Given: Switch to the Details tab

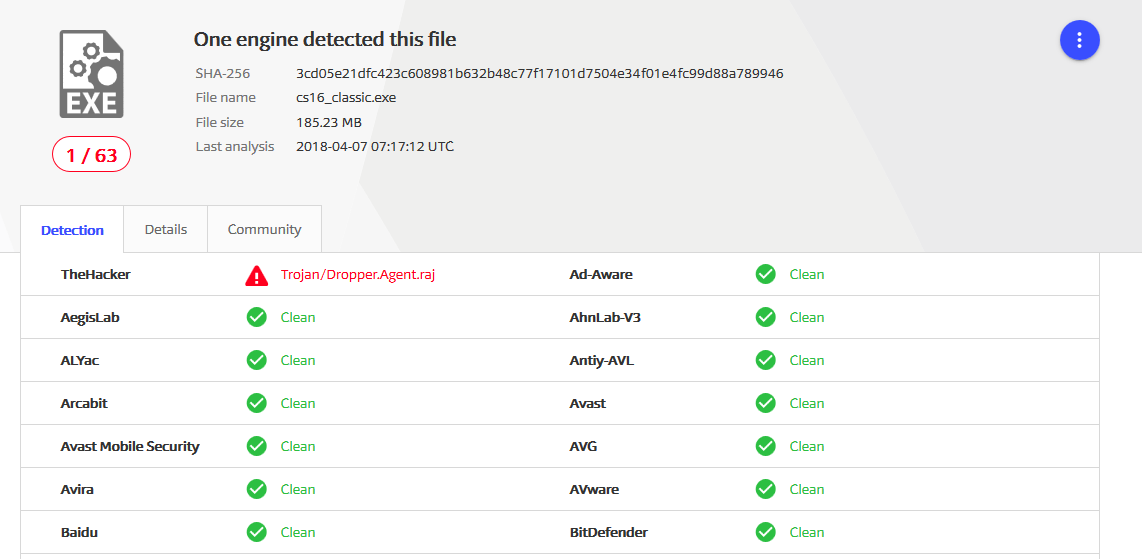Looking at the screenshot, I should [x=166, y=229].
